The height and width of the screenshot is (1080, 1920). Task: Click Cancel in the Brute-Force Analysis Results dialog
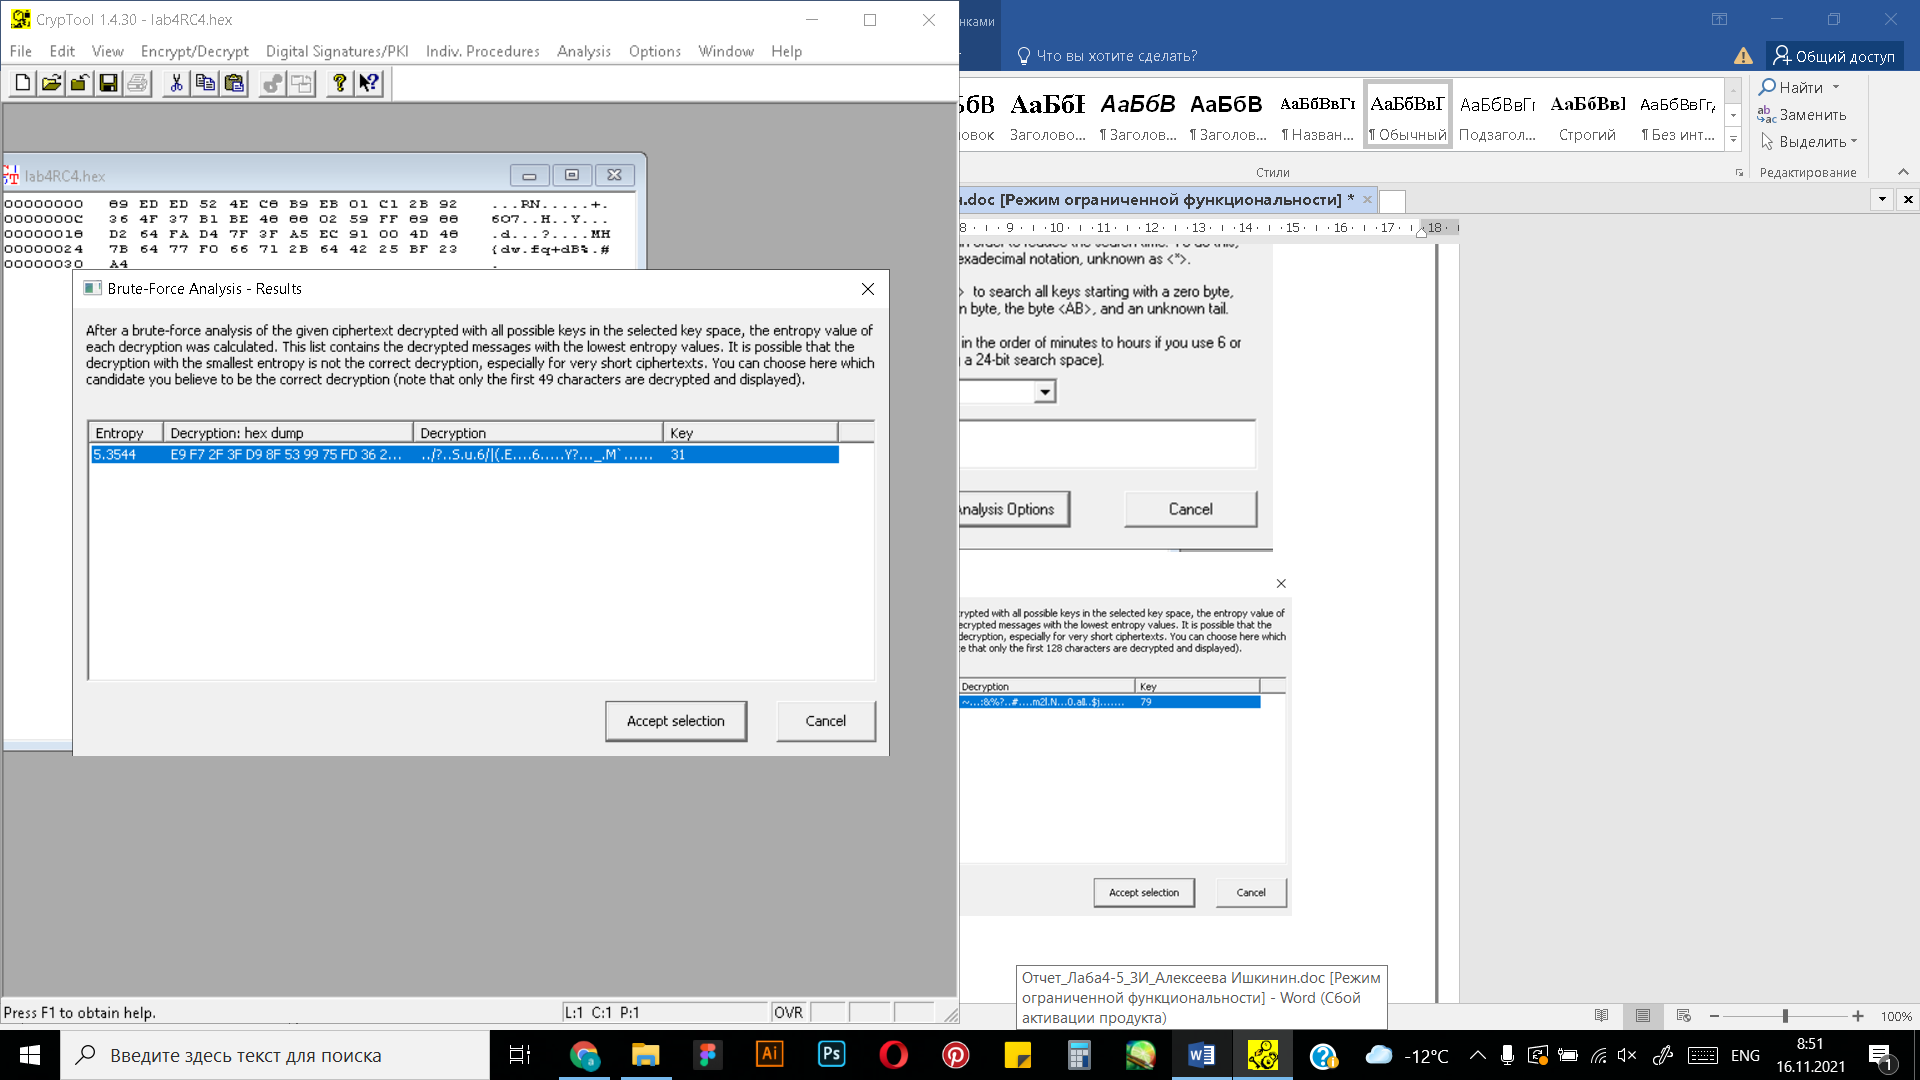(826, 721)
